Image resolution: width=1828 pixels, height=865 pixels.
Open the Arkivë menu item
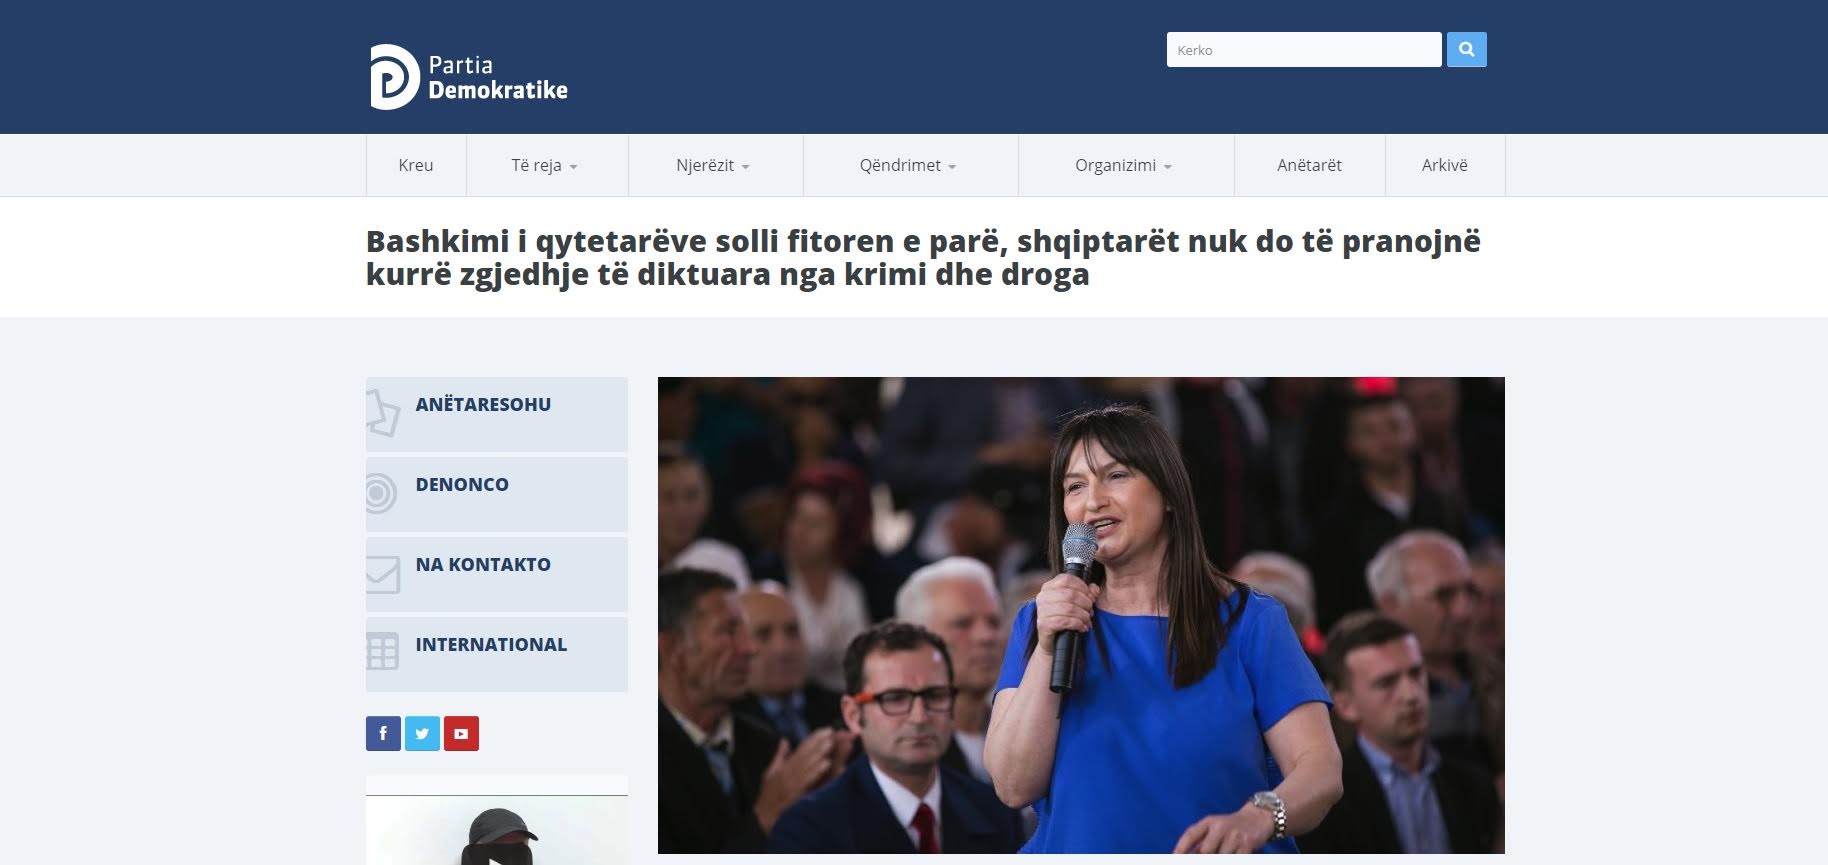tap(1444, 165)
